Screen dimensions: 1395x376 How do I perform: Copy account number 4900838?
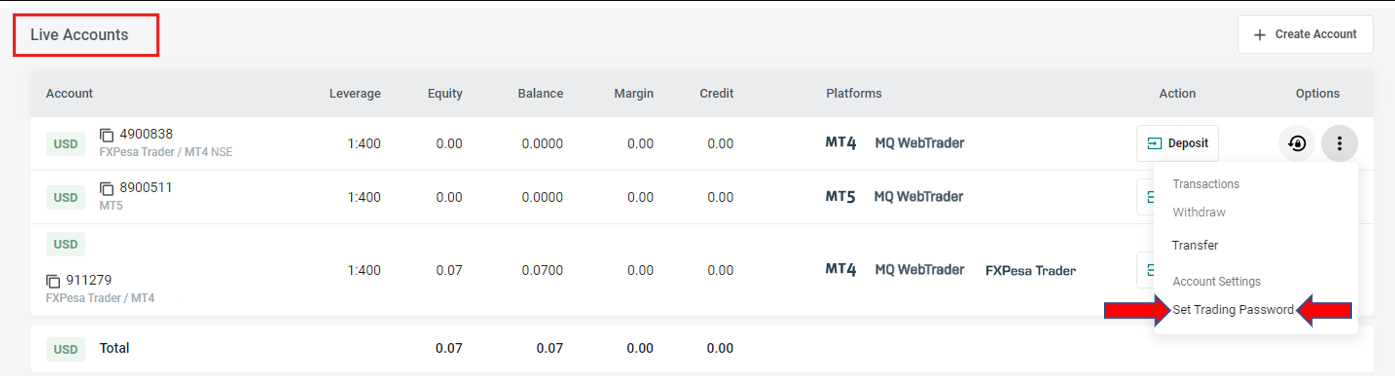tap(107, 135)
